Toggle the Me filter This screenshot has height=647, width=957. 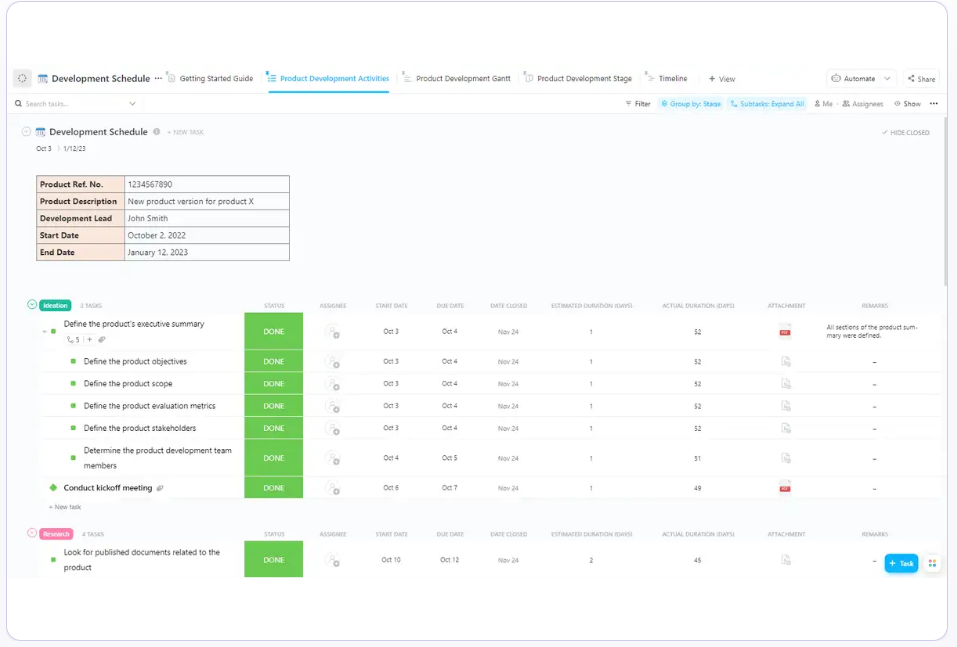pos(823,104)
